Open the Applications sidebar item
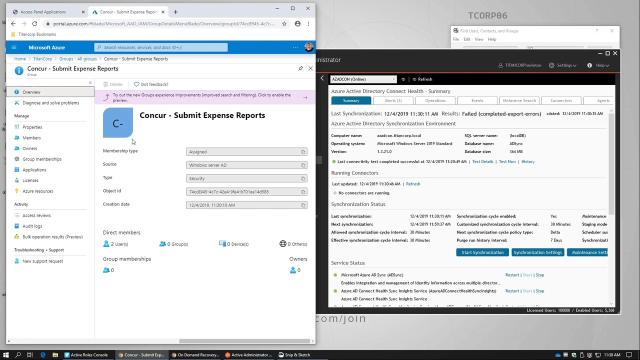640x360 pixels. 34,170
